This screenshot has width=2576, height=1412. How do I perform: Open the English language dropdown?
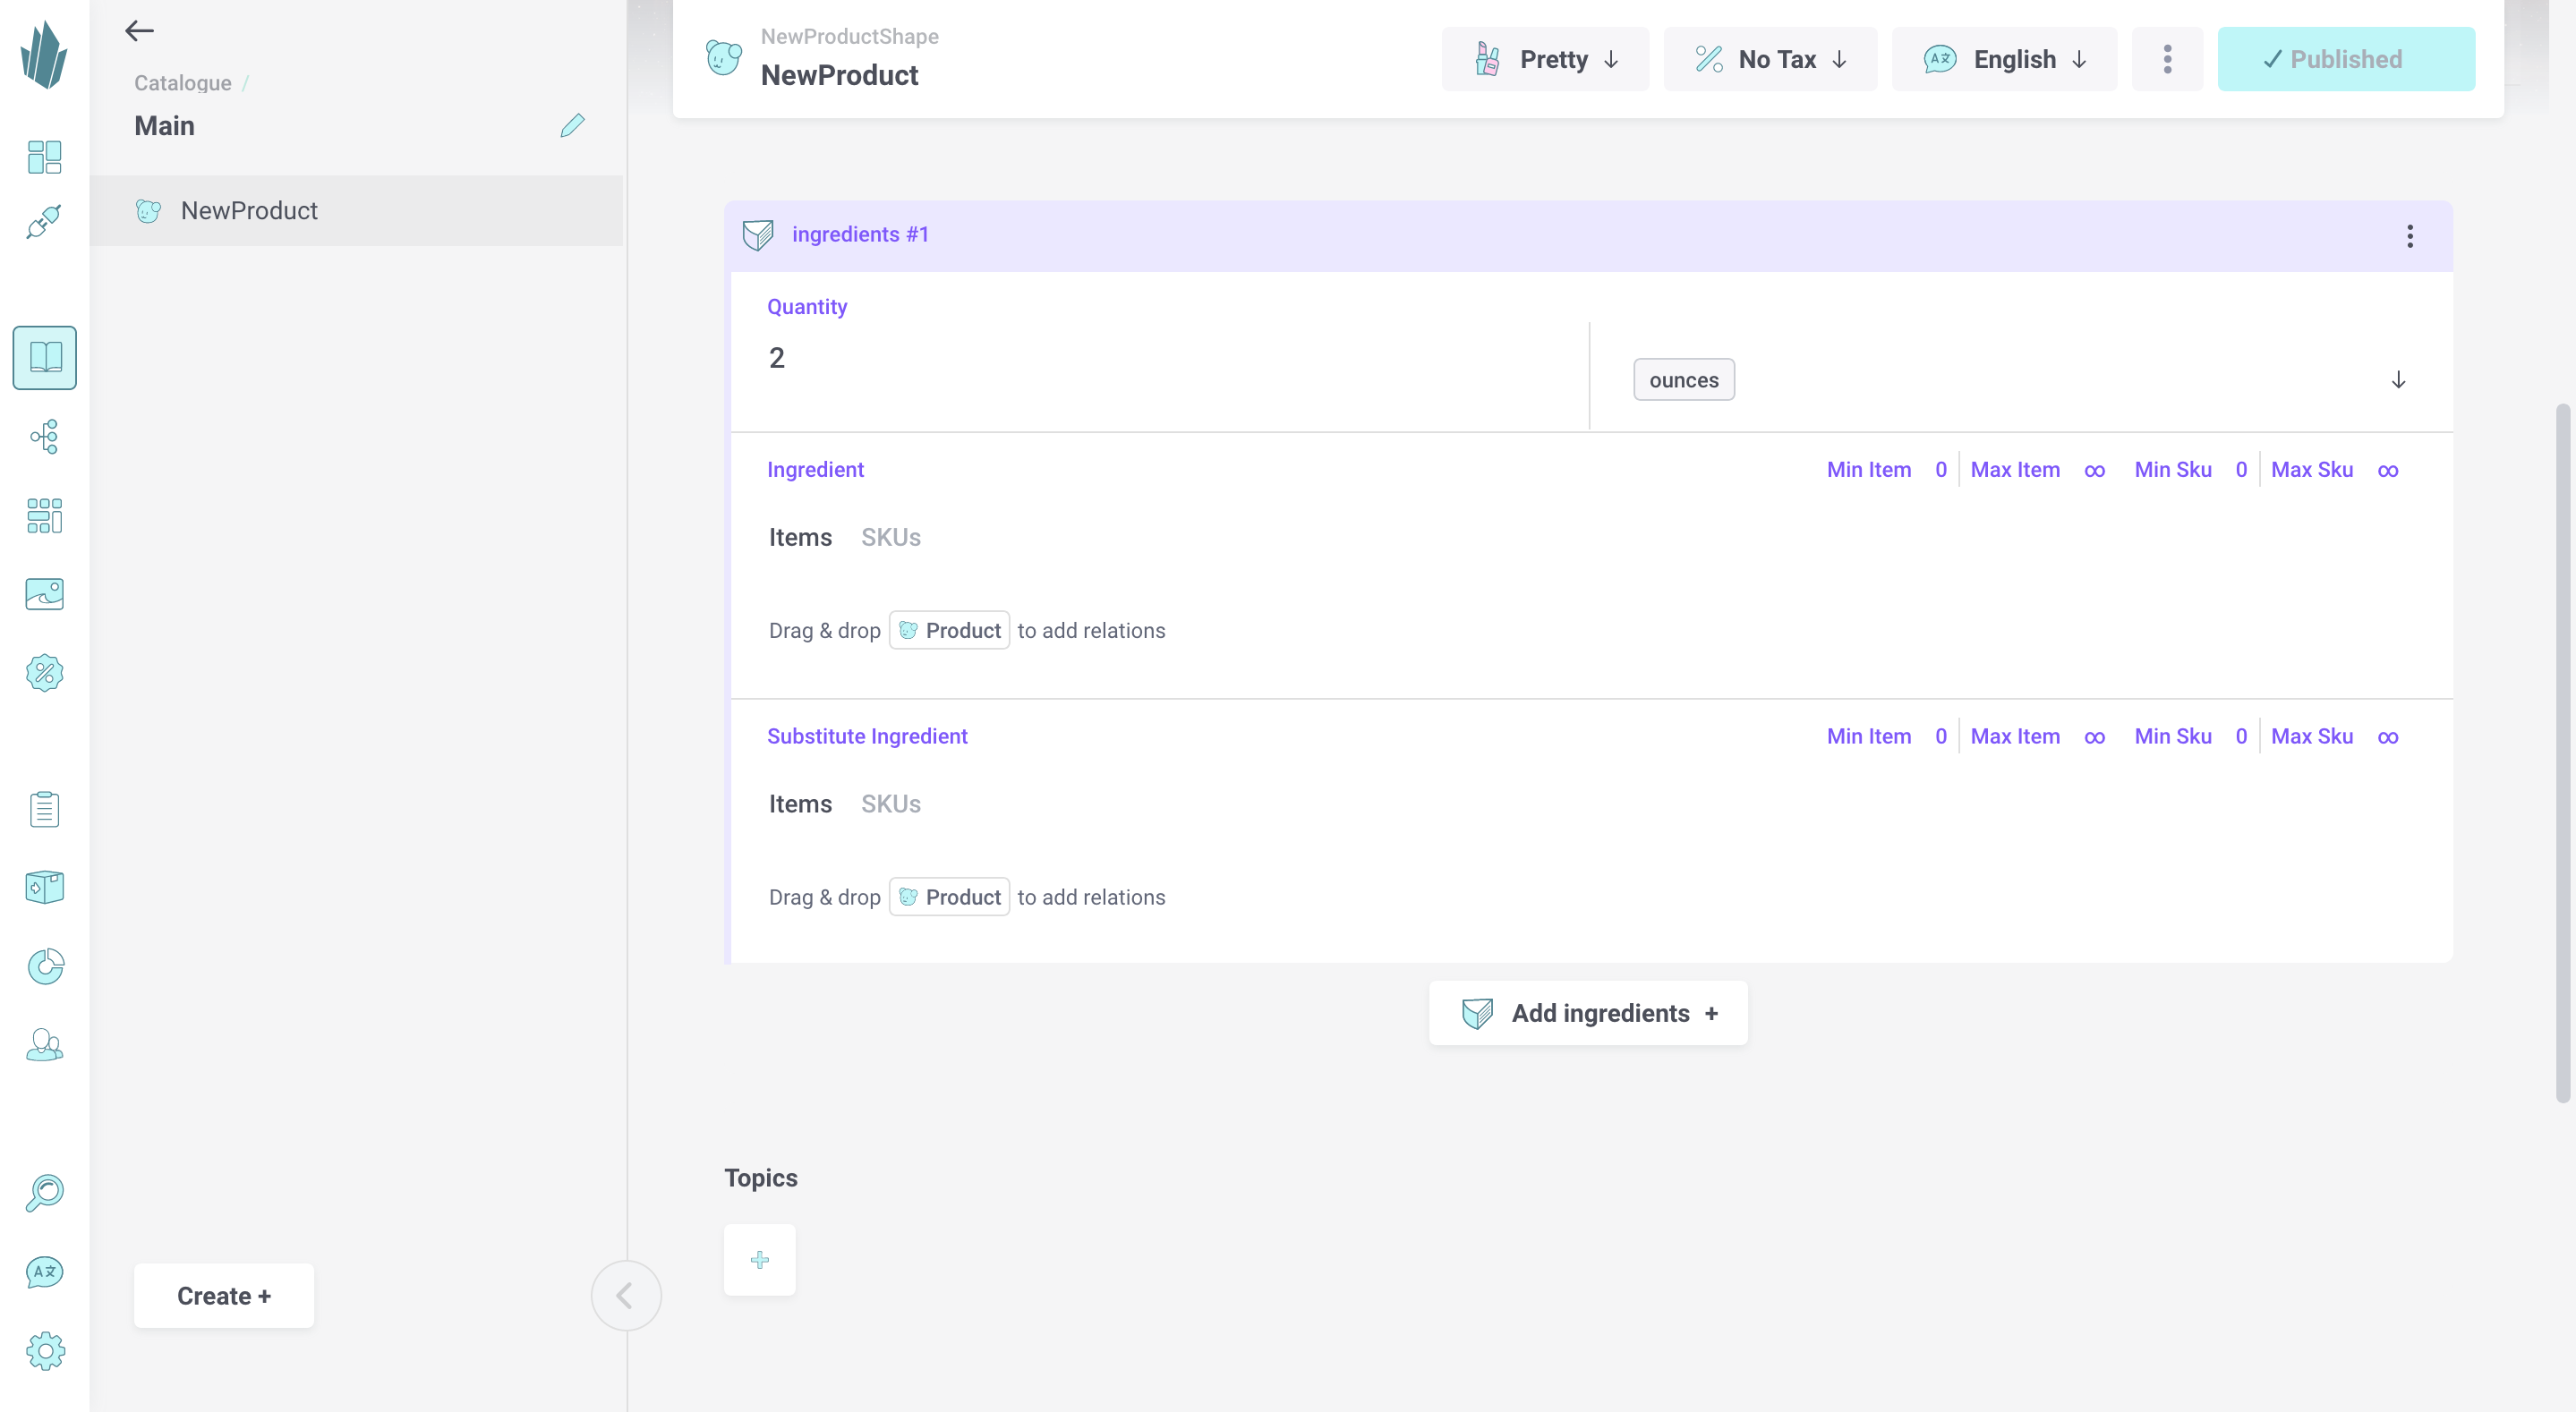(x=2004, y=59)
